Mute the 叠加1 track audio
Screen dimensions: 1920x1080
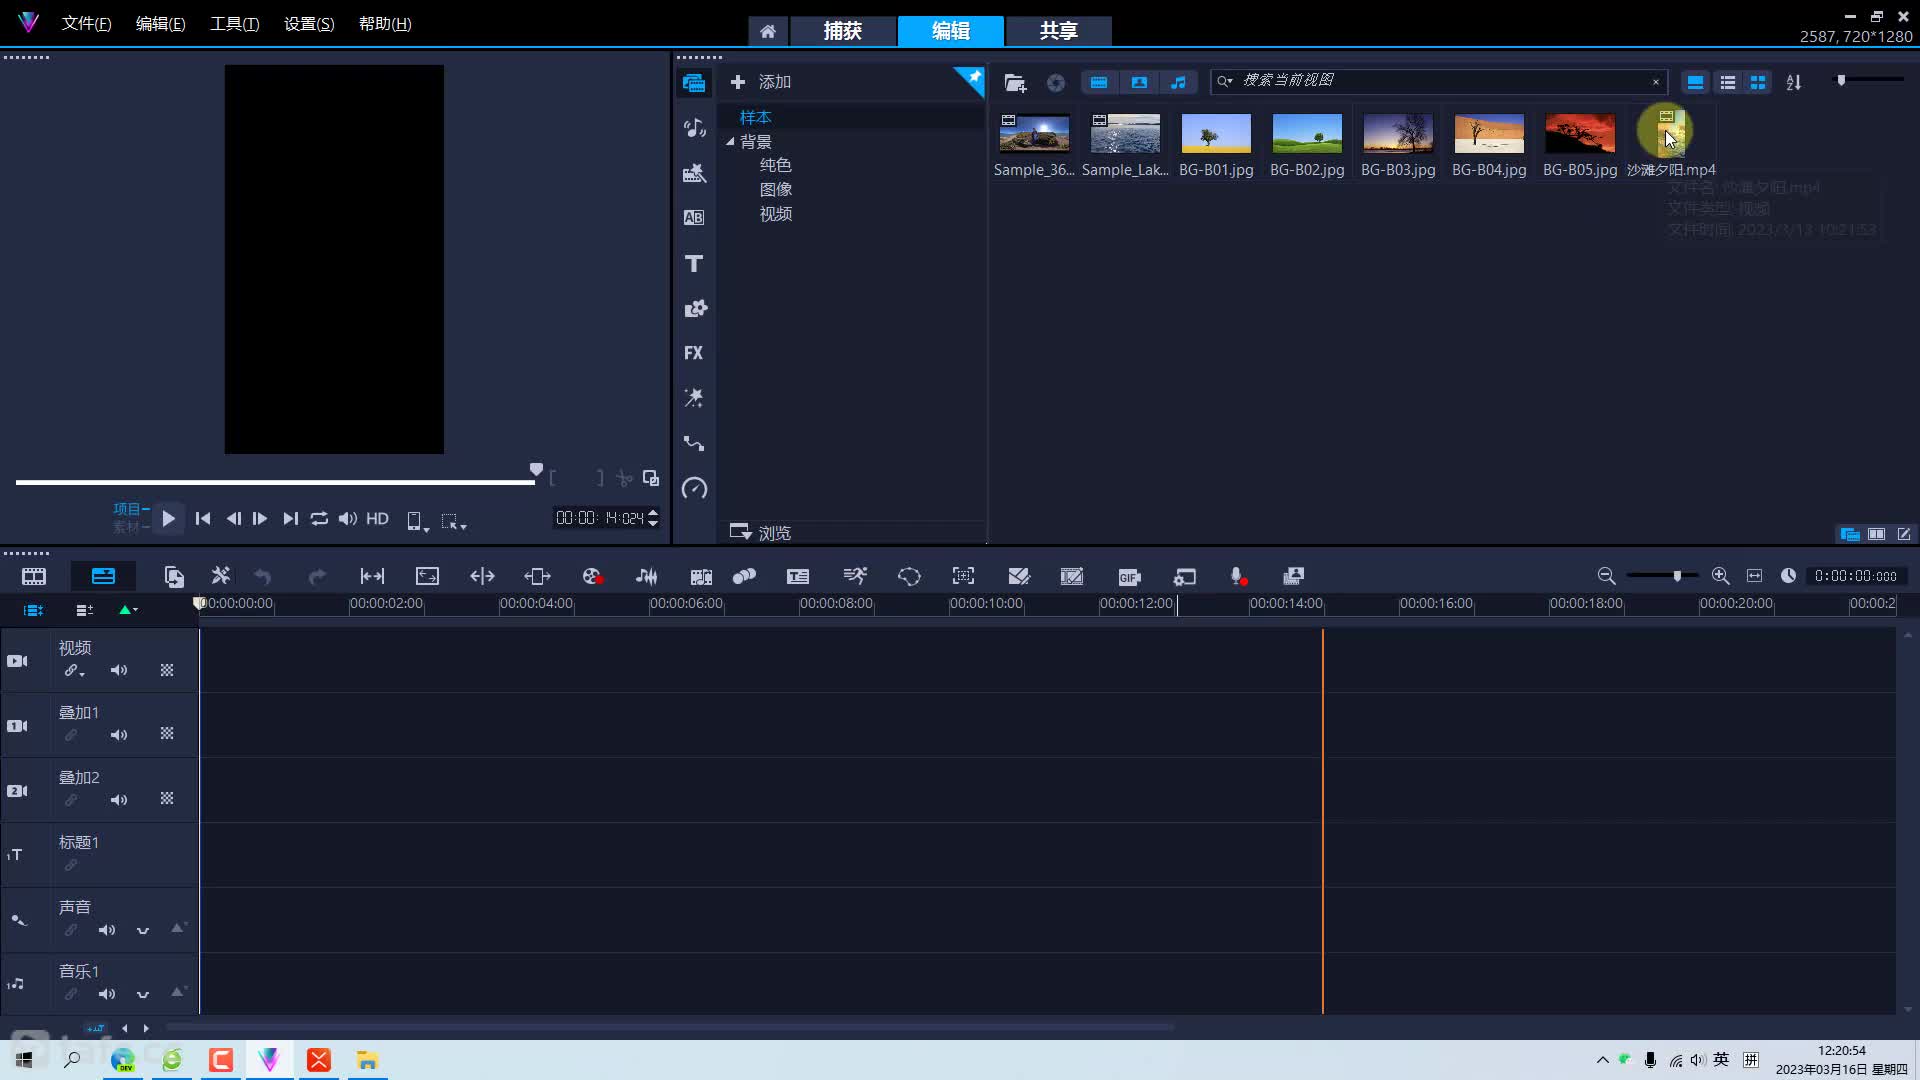click(119, 735)
